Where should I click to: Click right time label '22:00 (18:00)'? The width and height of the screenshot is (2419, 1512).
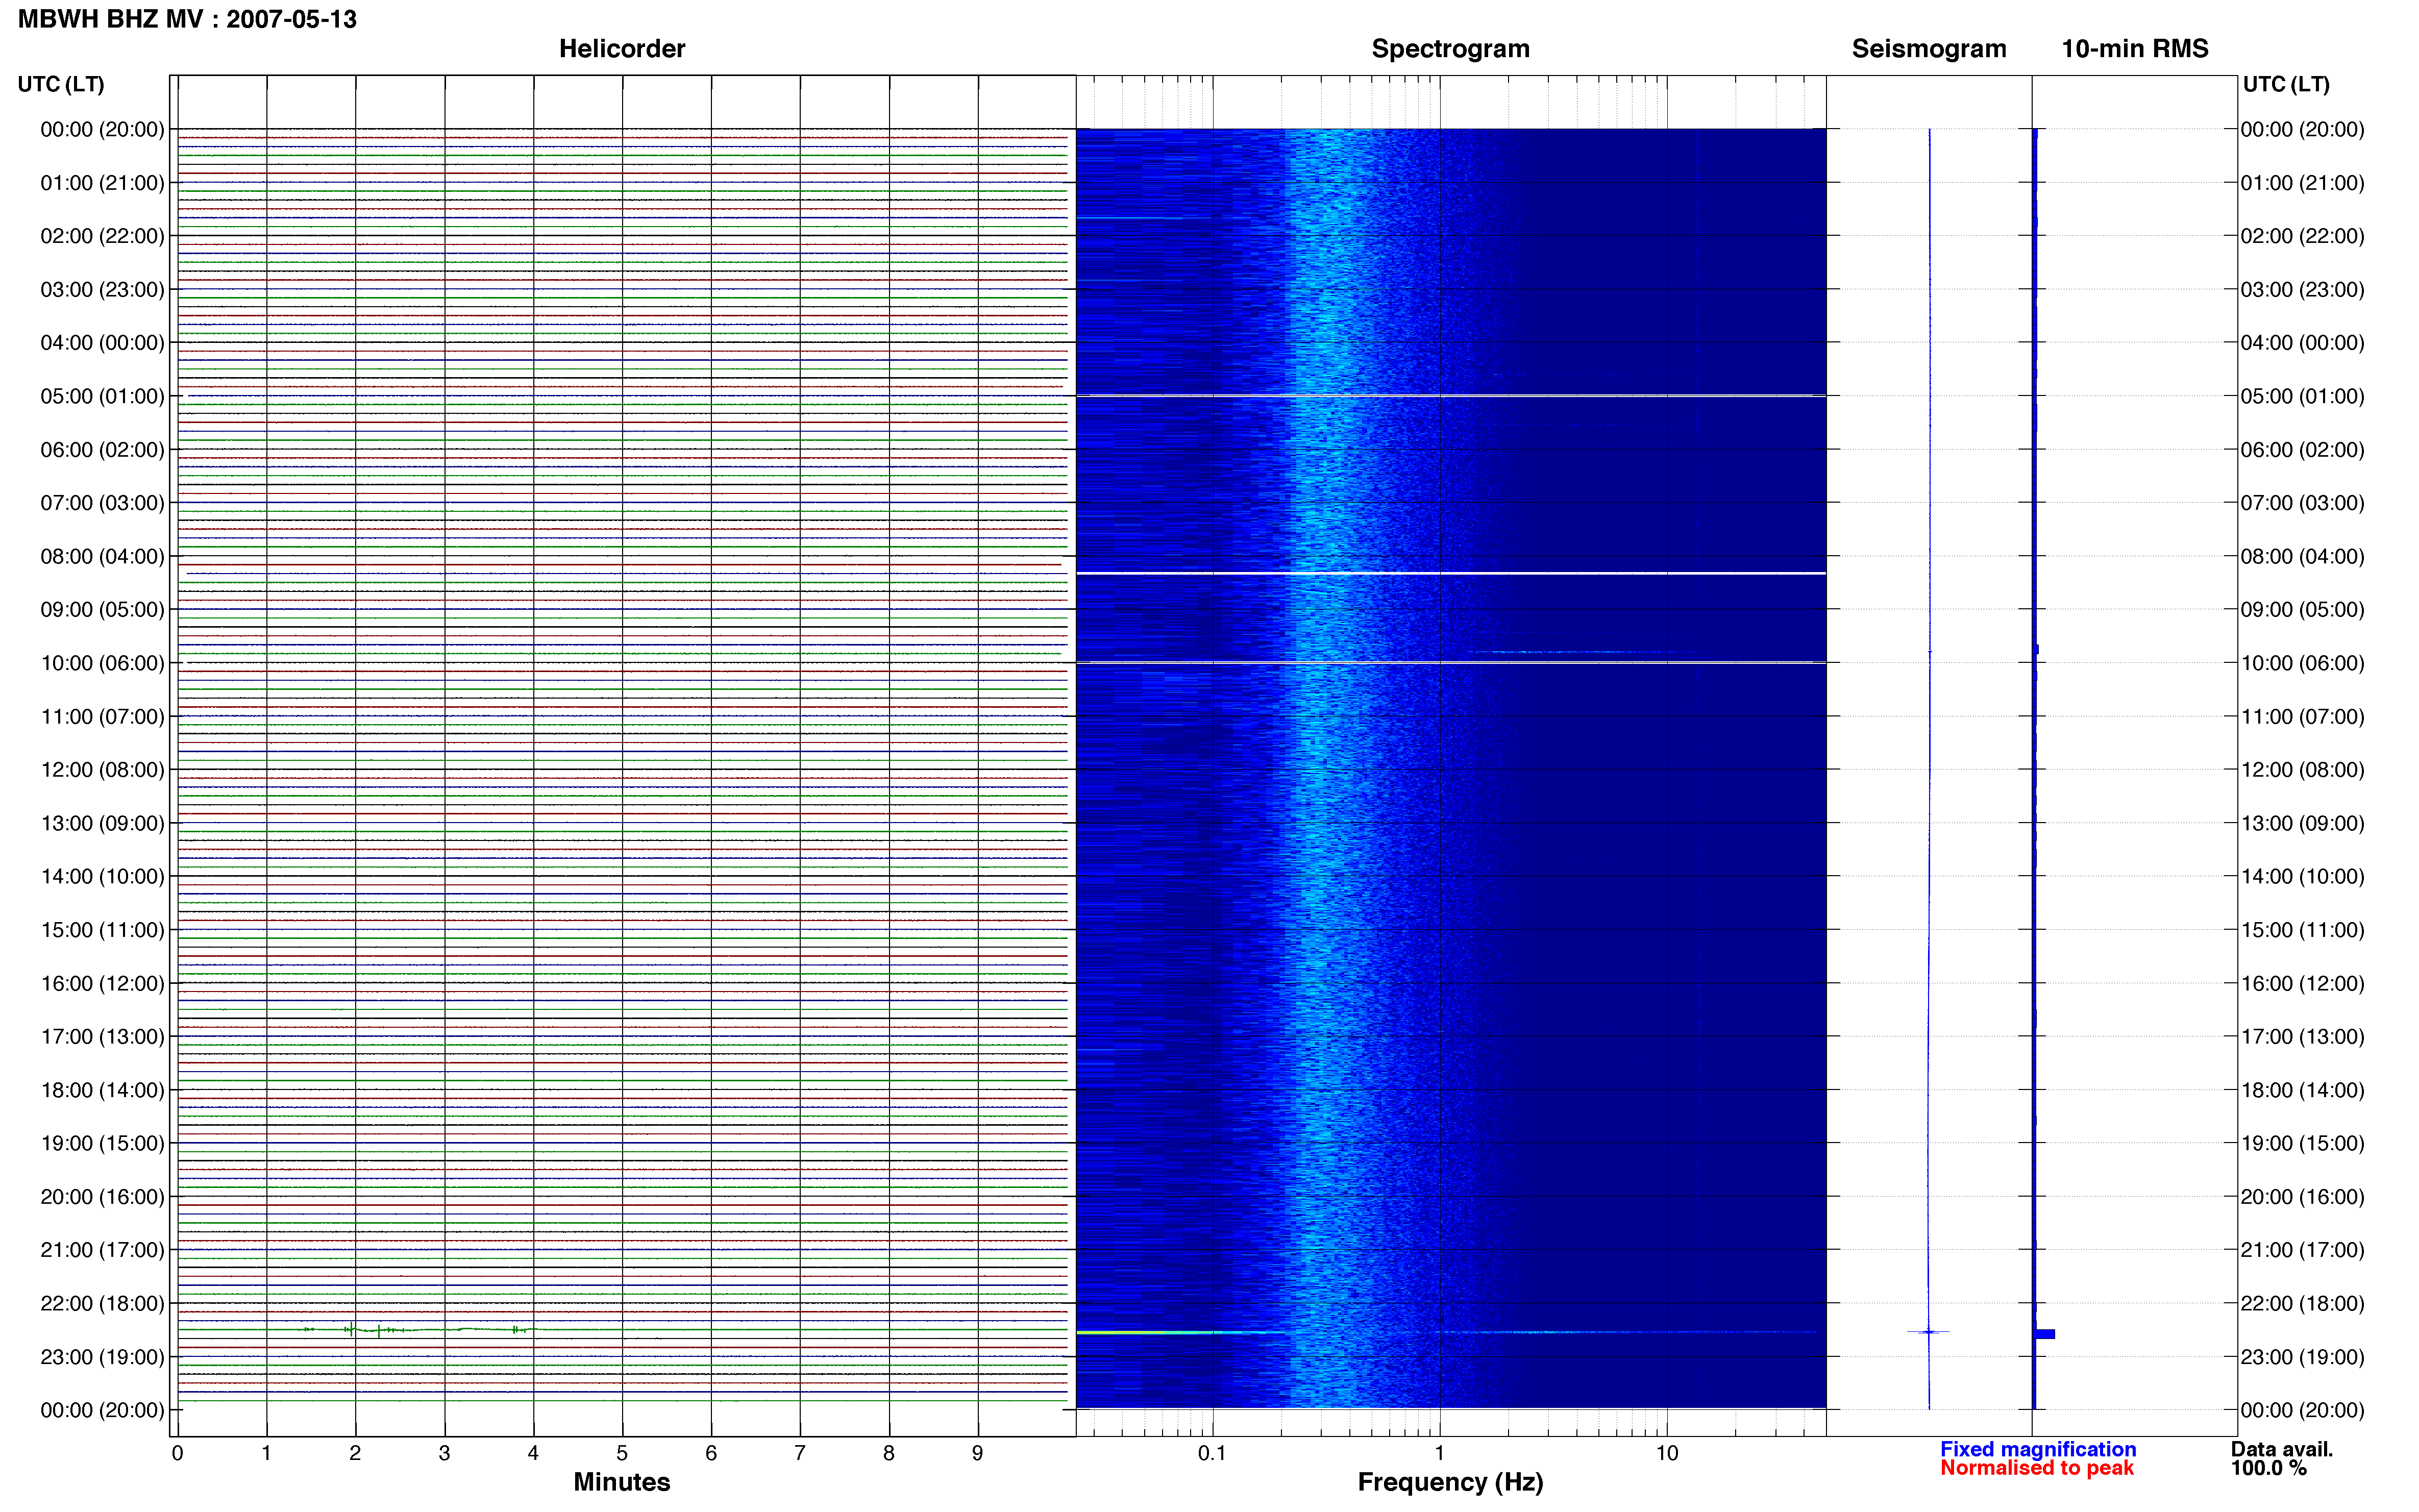2302,1304
